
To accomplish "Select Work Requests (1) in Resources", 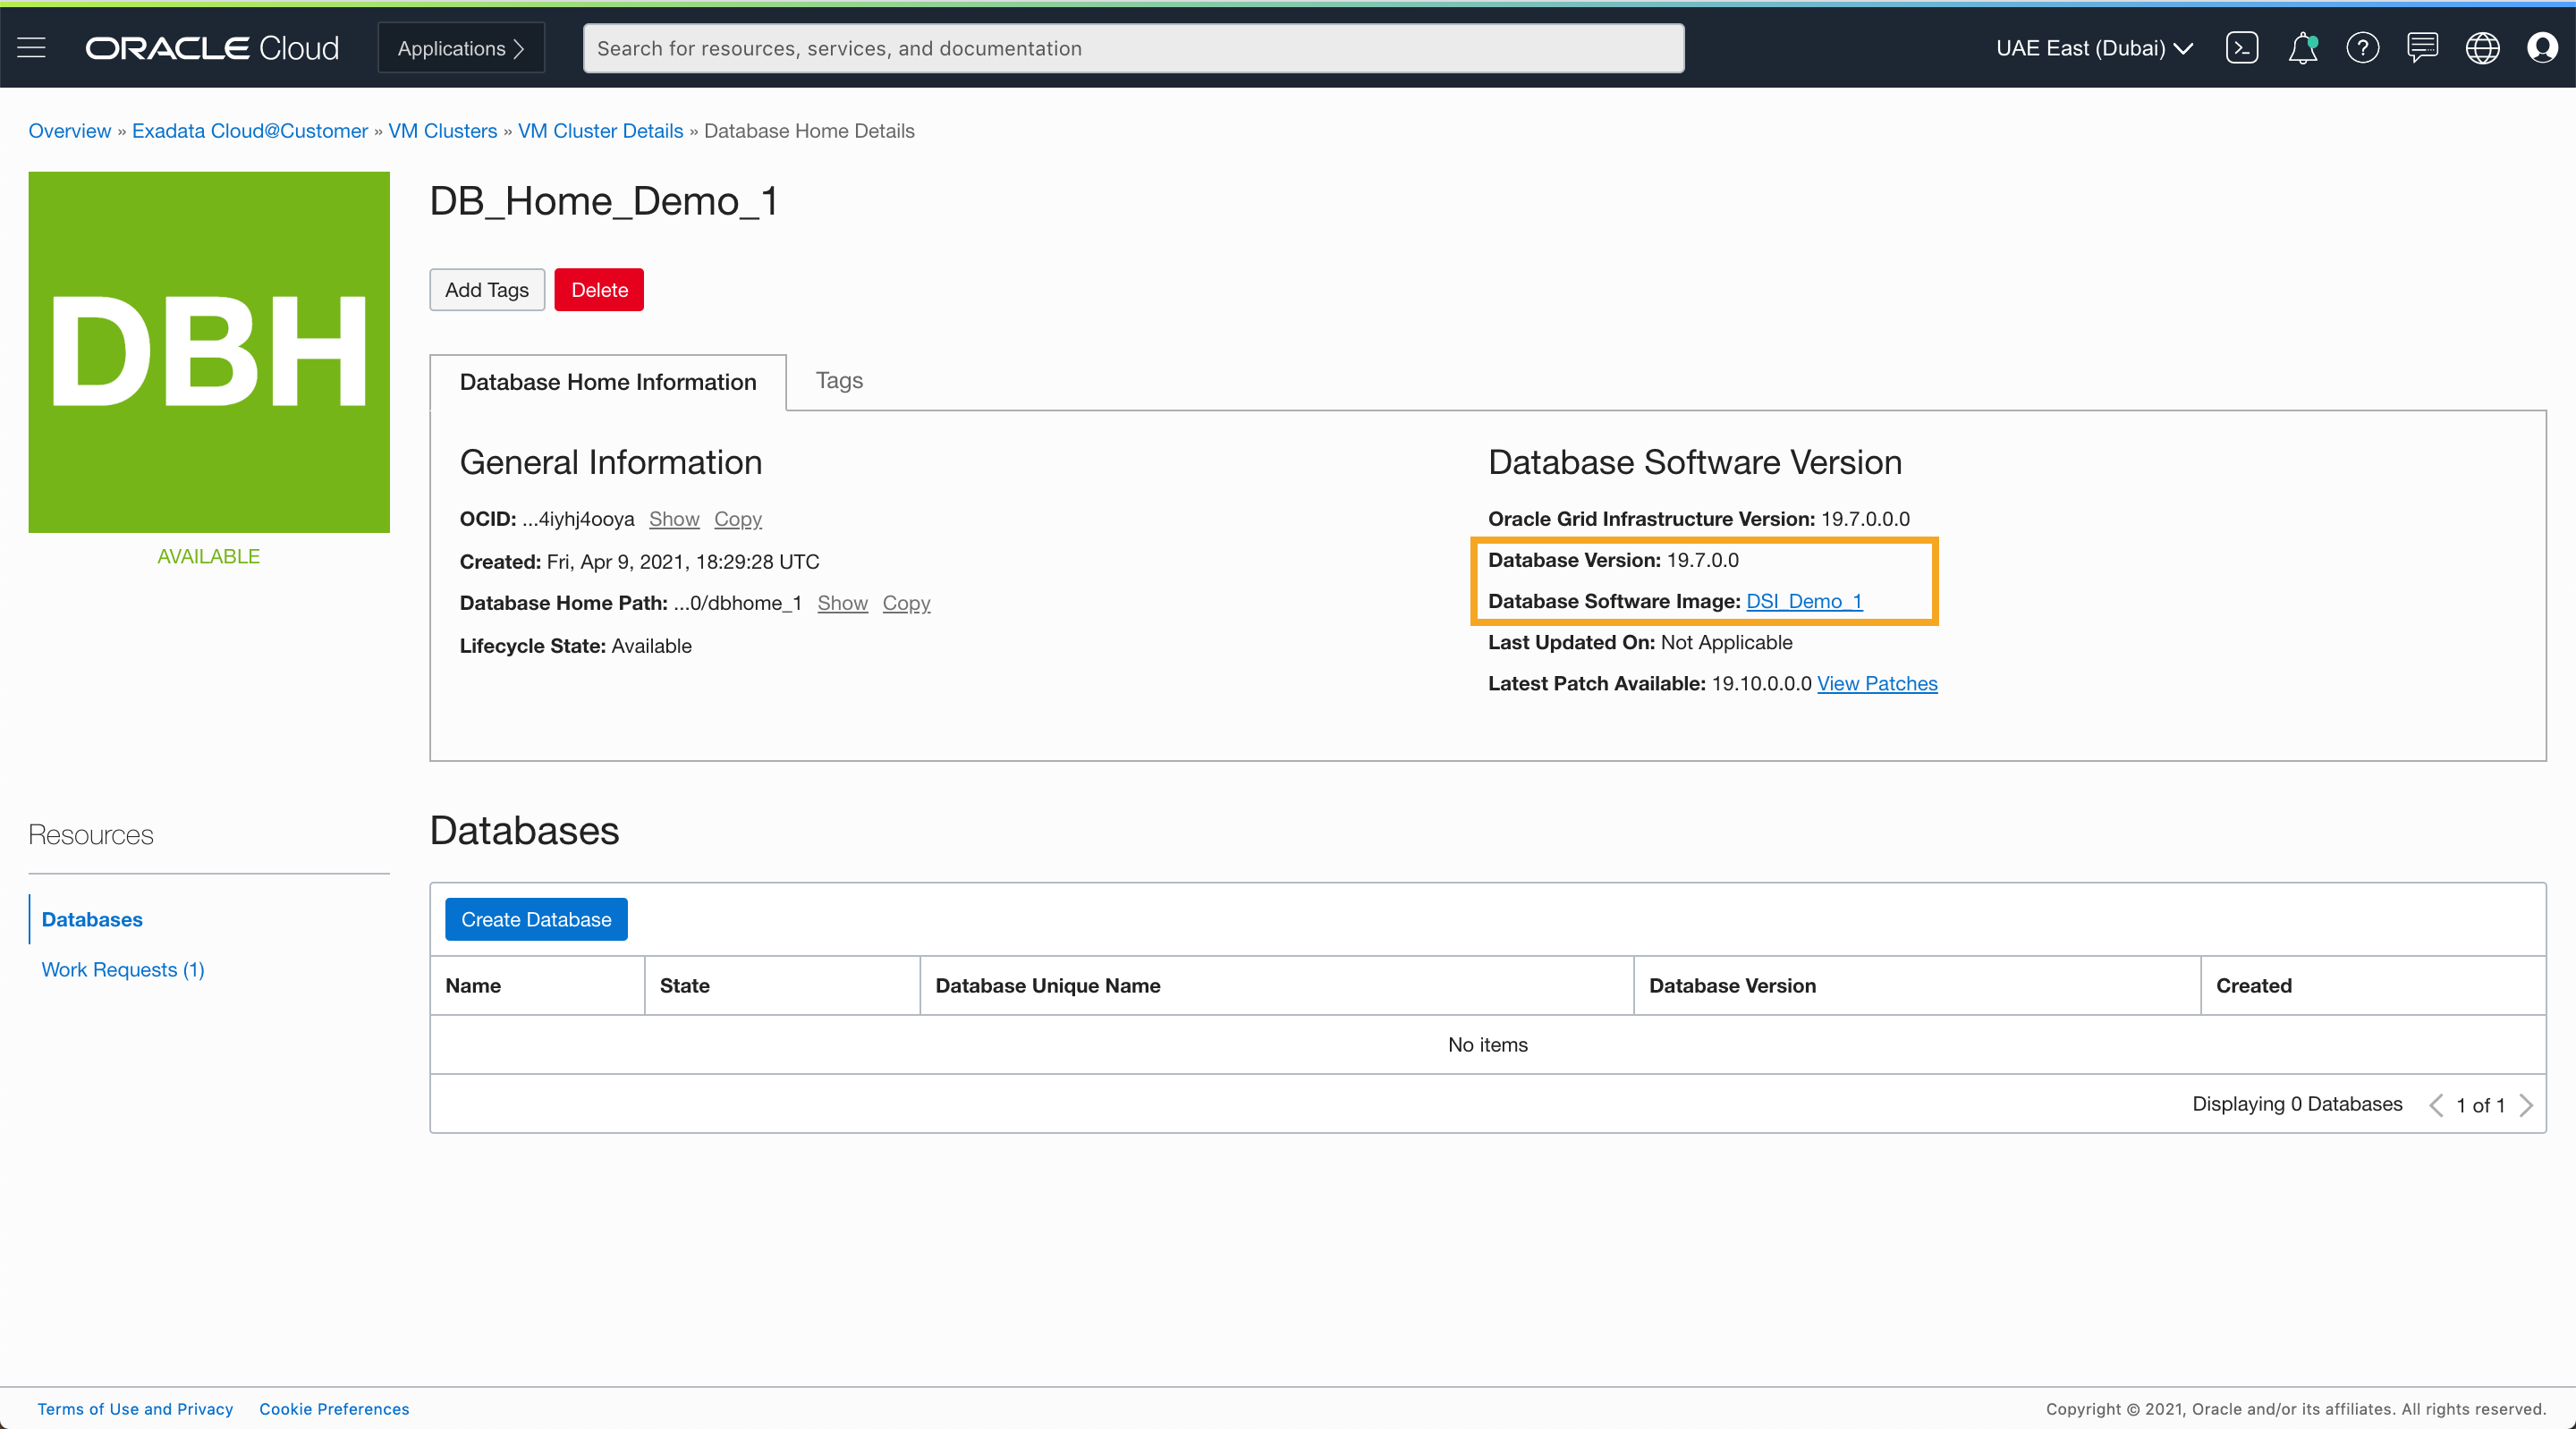I will (123, 969).
